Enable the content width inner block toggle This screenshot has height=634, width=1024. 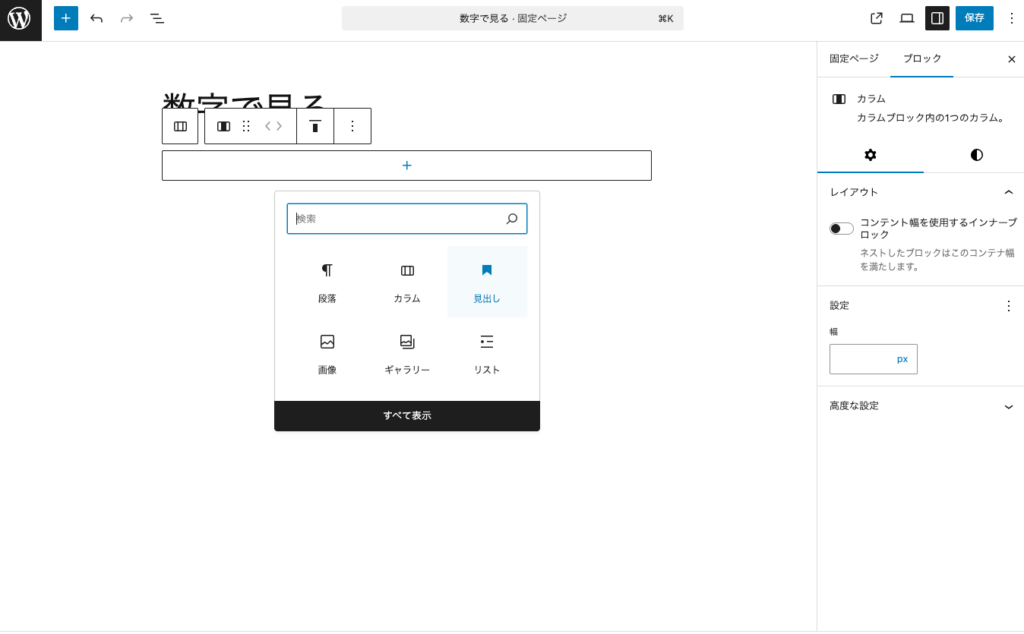pyautogui.click(x=840, y=227)
